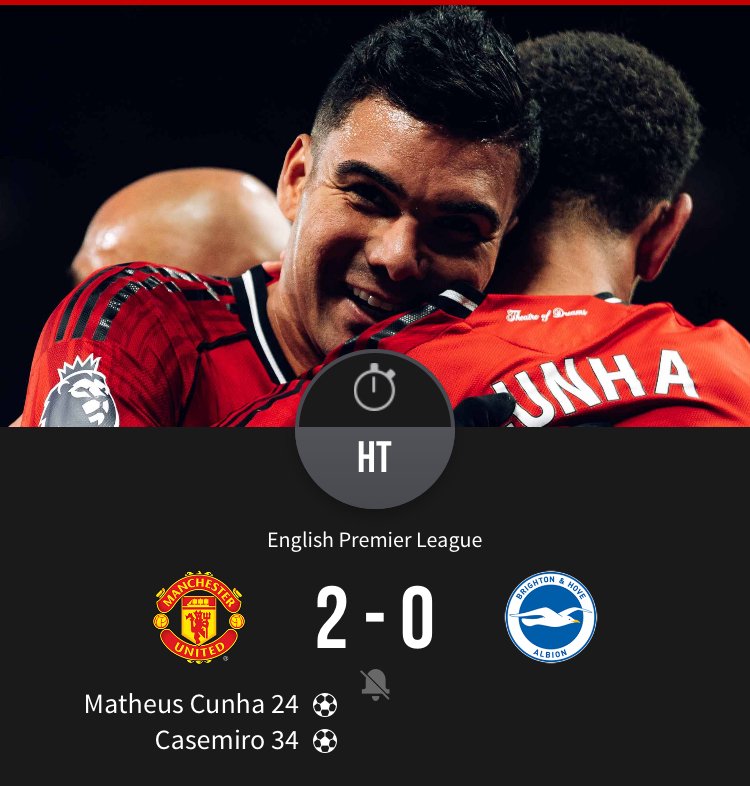Screen dimensions: 750x786
Task: Open the match hero photo
Action: [x=375, y=216]
